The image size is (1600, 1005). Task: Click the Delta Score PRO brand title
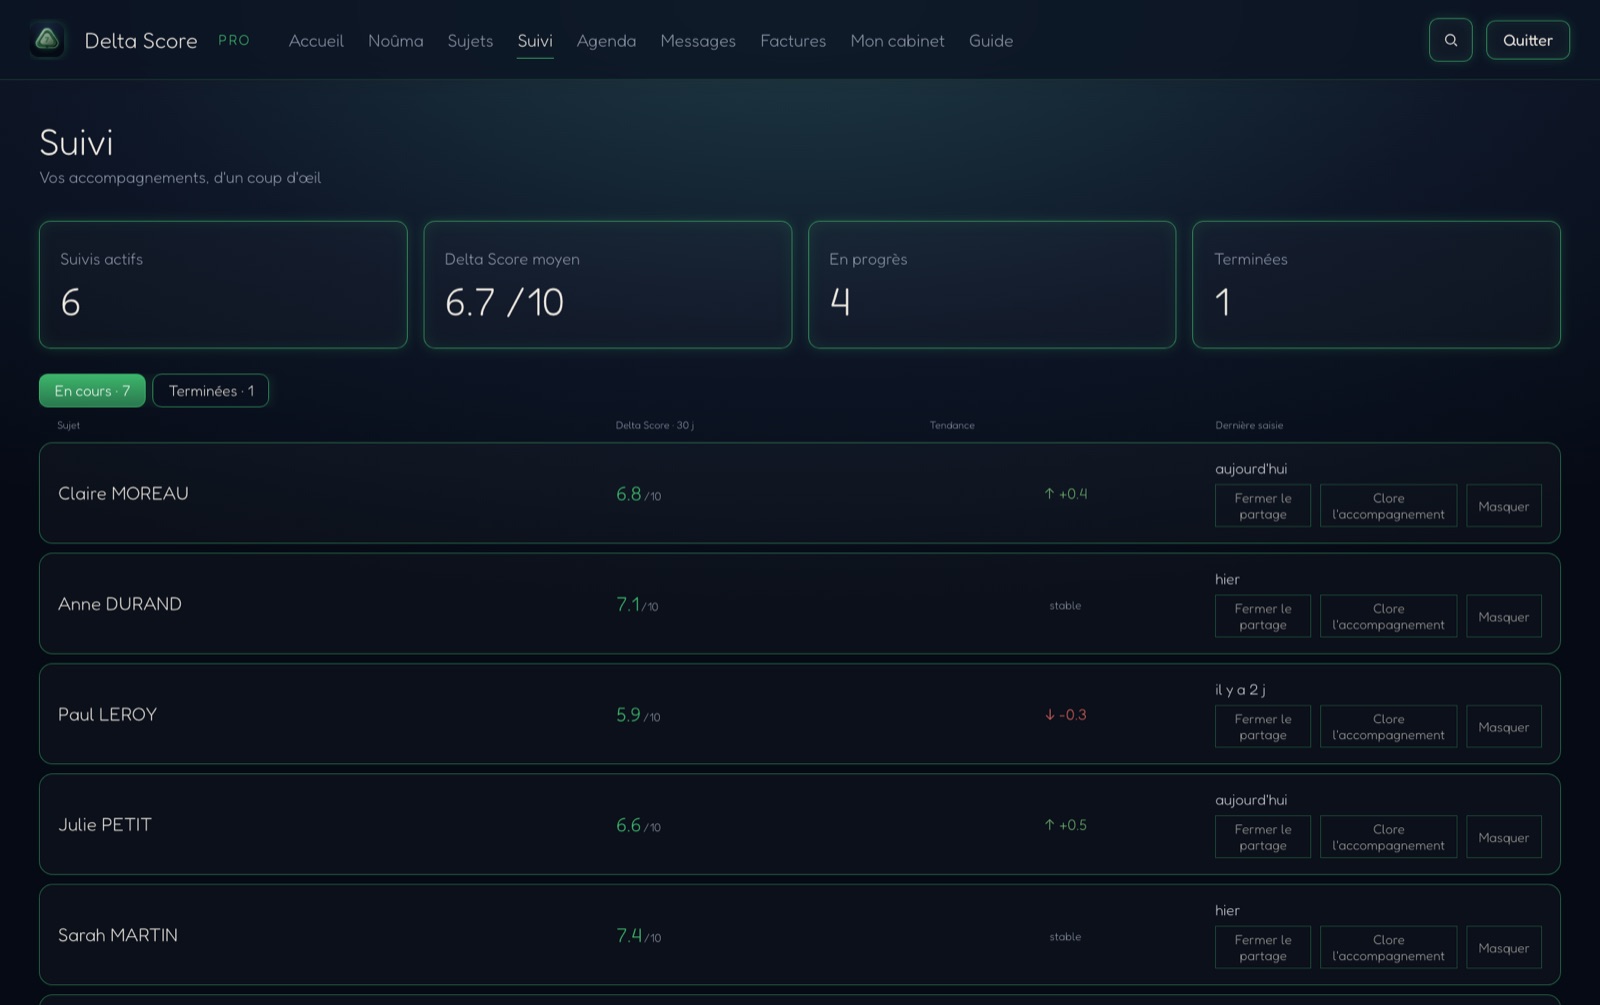(x=167, y=41)
